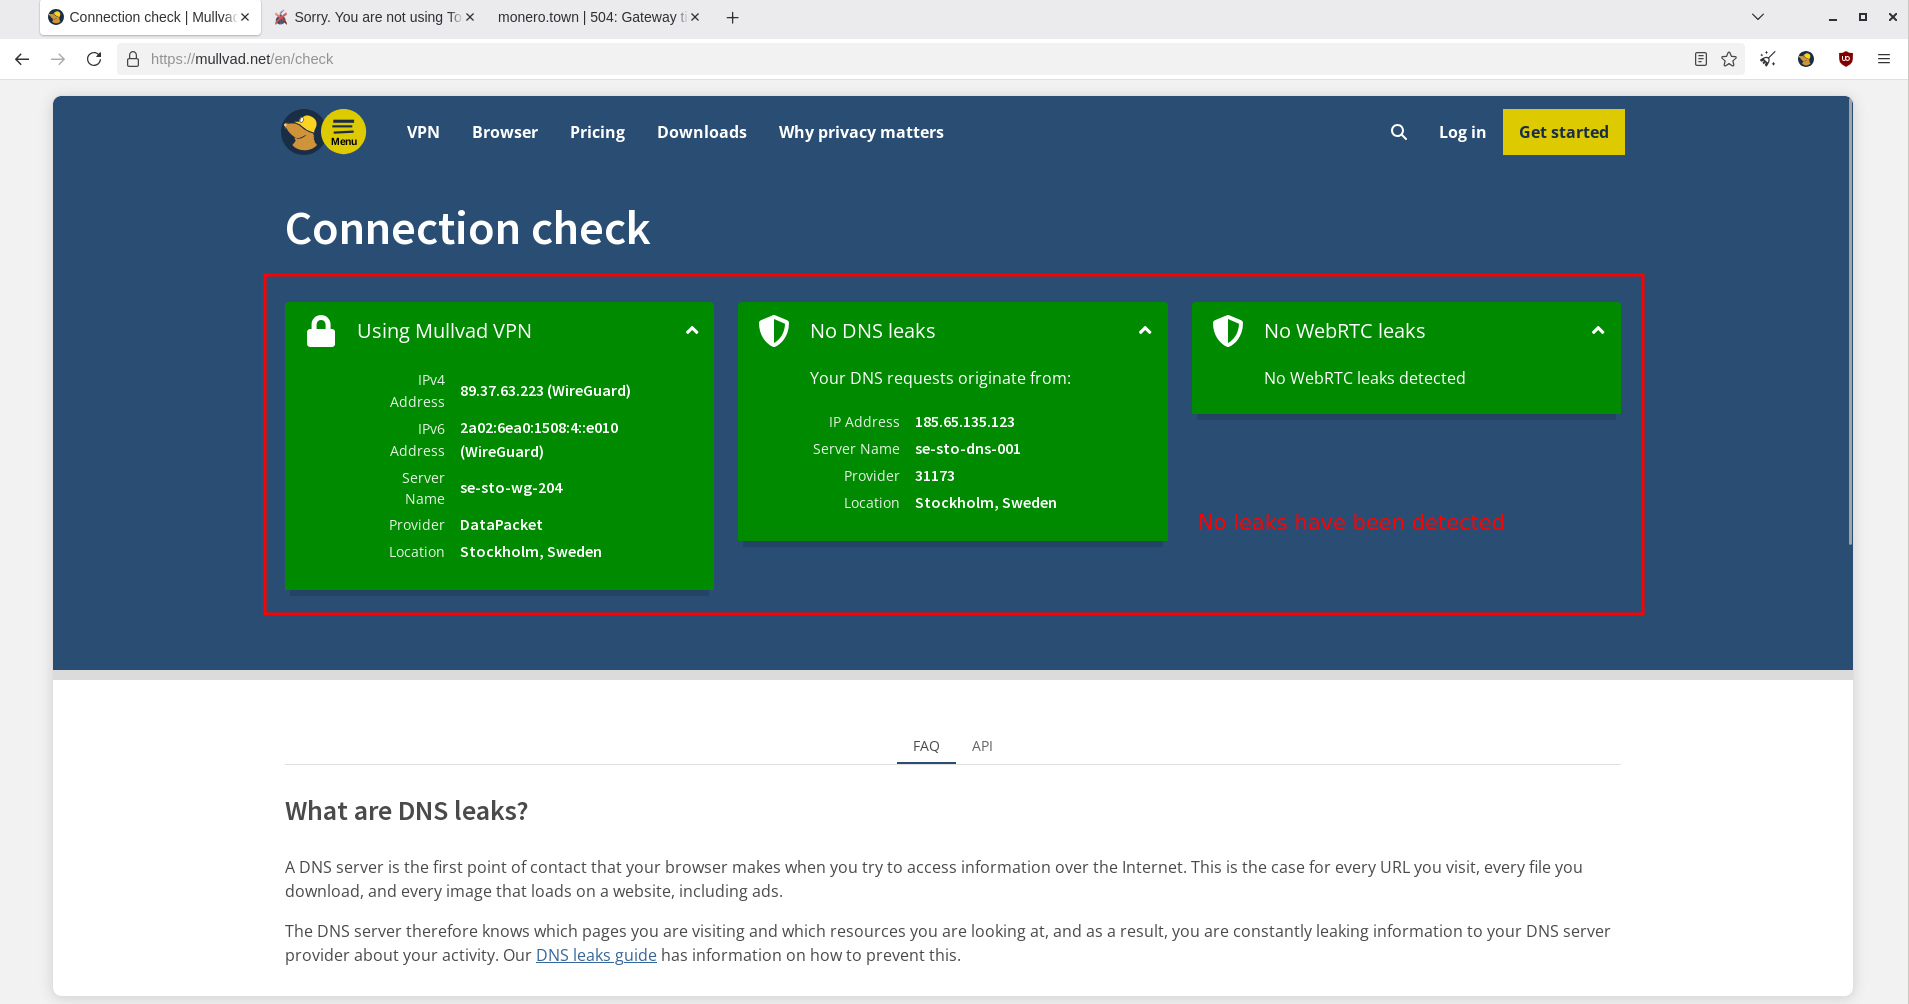Screen dimensions: 1909x1004
Task: Open the Pricing navigation menu item
Action: point(597,132)
